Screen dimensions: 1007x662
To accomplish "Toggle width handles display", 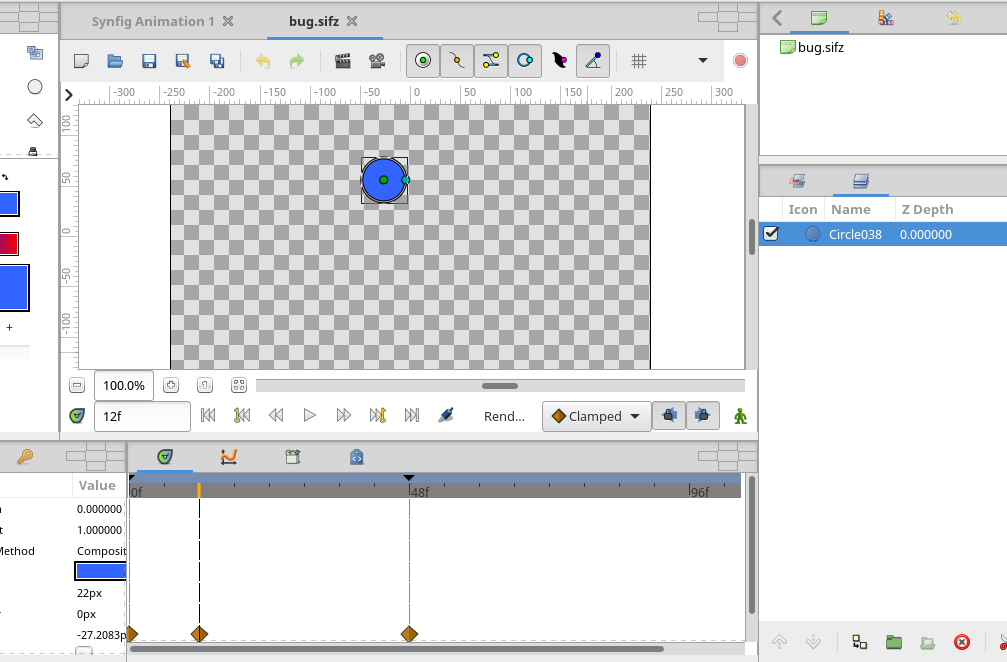I will click(559, 61).
